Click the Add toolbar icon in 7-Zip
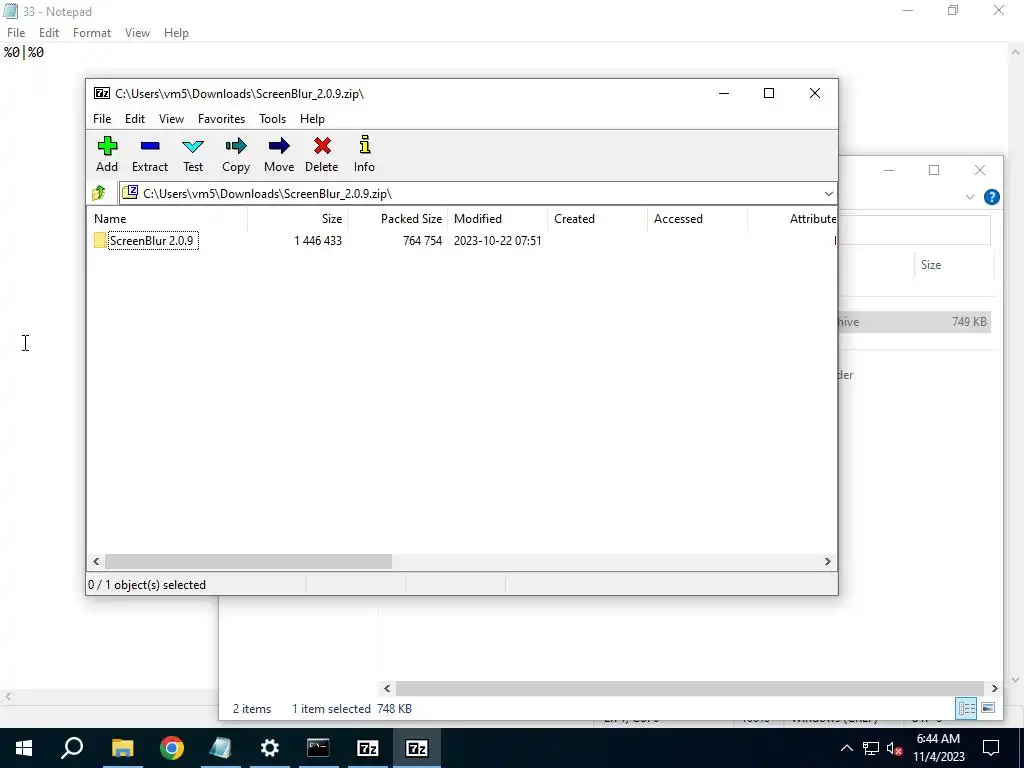Viewport: 1024px width, 768px height. 107,154
